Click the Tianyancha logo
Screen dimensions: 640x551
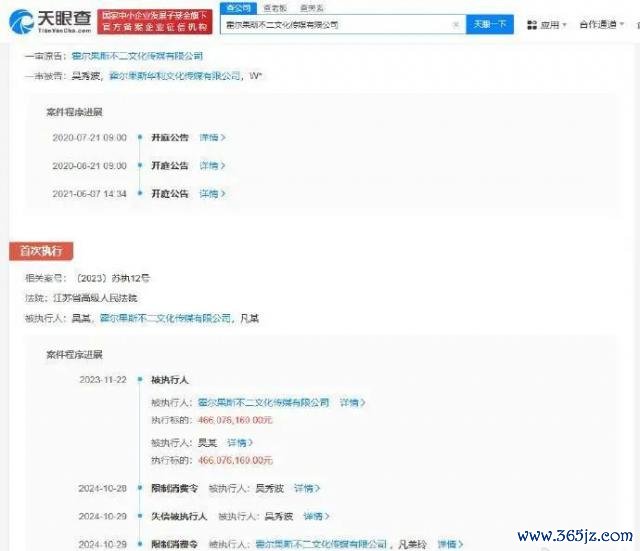tap(50, 22)
